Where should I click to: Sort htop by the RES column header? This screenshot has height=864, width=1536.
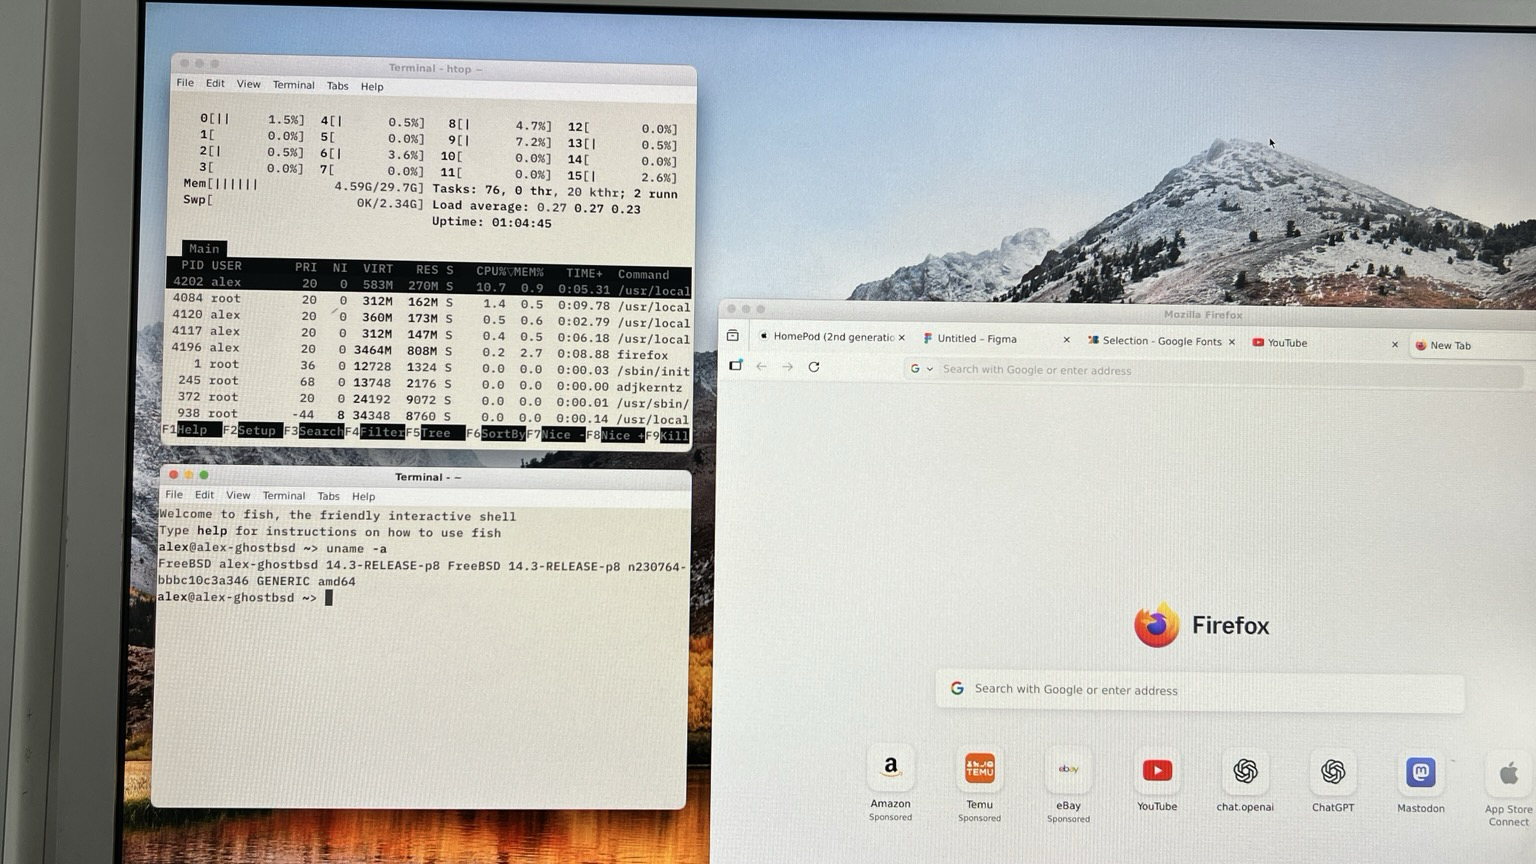[x=427, y=270]
